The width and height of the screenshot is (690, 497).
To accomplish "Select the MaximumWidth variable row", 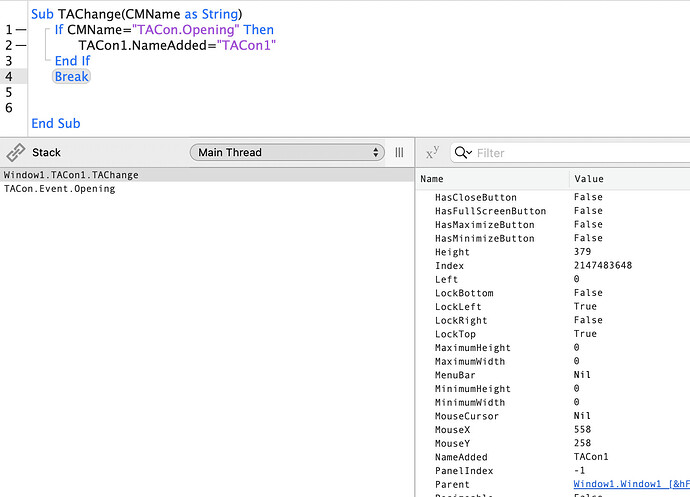I will [x=553, y=361].
